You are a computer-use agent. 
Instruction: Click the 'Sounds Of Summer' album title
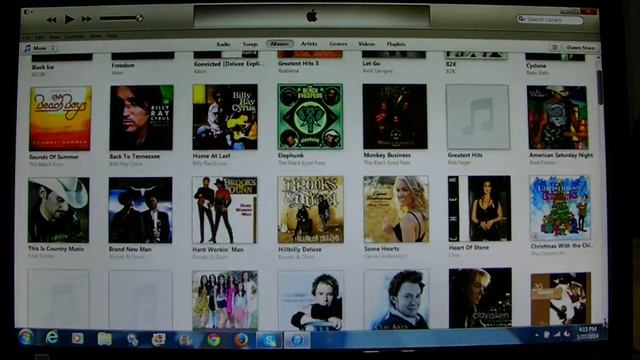[x=54, y=157]
